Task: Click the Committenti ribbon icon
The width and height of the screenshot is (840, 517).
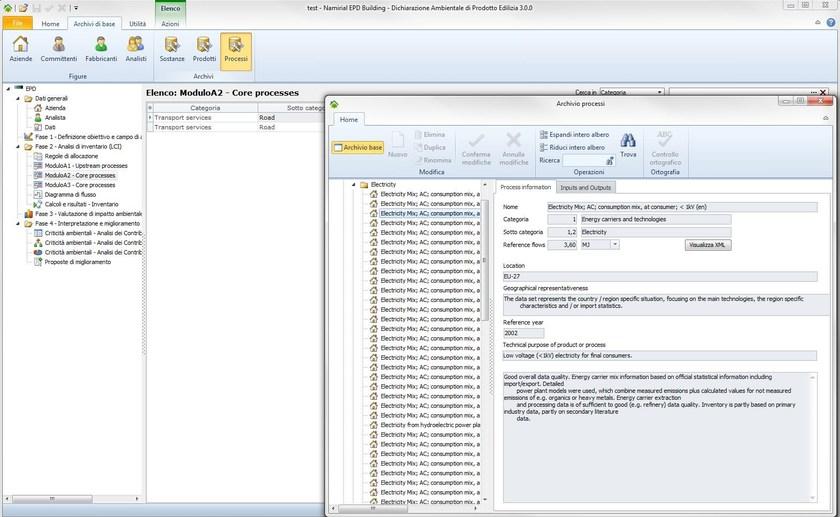Action: 58,49
